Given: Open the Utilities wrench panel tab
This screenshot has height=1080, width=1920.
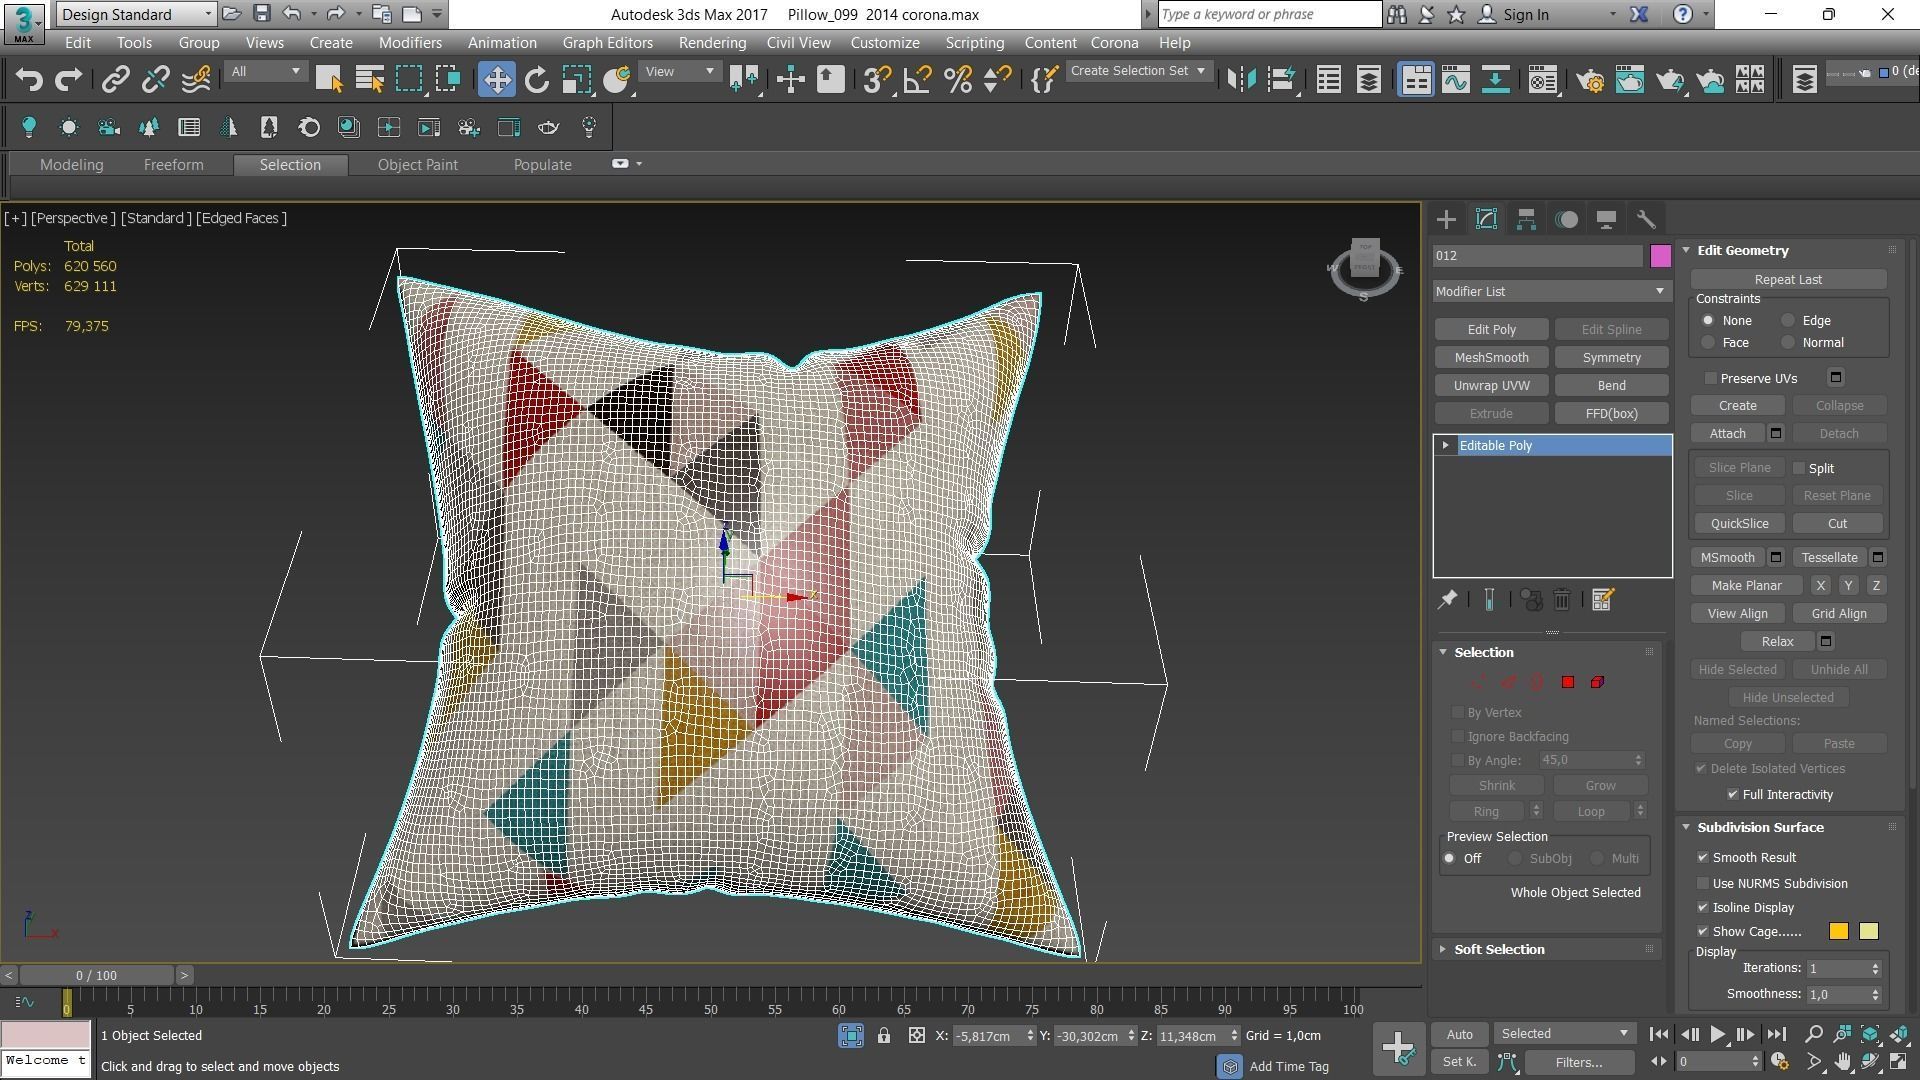Looking at the screenshot, I should click(x=1646, y=220).
